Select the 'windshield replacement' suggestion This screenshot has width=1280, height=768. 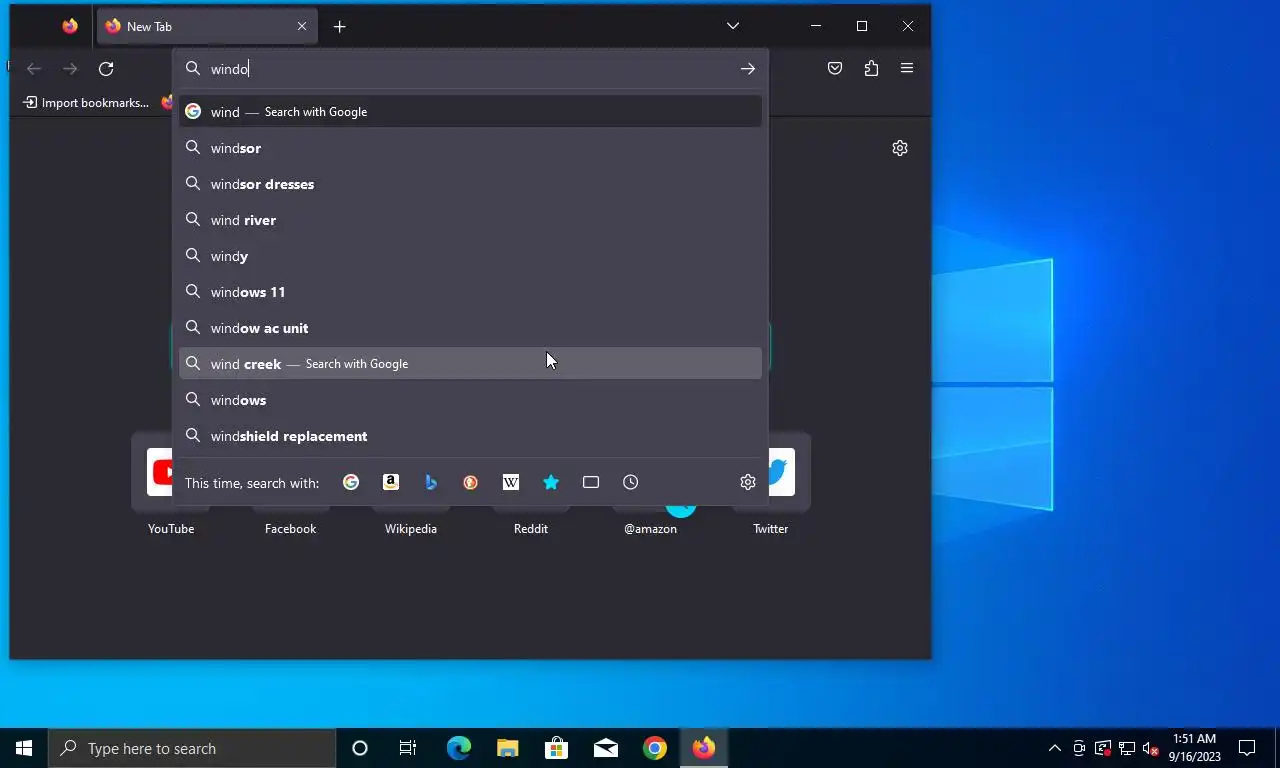(470, 436)
